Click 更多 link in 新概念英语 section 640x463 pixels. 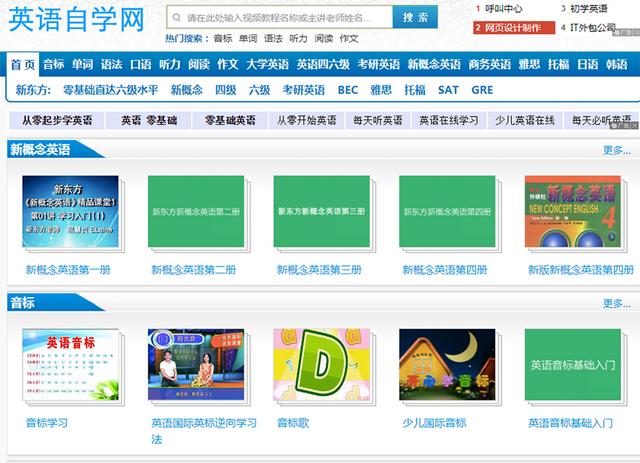coord(617,150)
